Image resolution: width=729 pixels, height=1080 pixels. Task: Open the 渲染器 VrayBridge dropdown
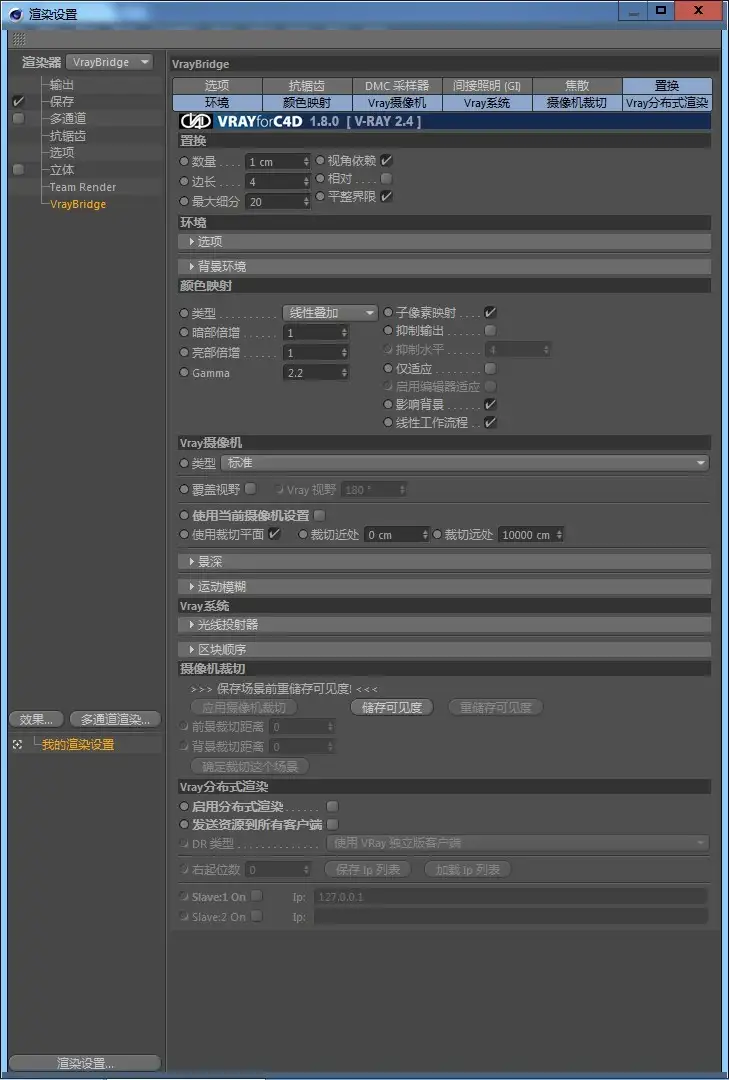pos(110,62)
